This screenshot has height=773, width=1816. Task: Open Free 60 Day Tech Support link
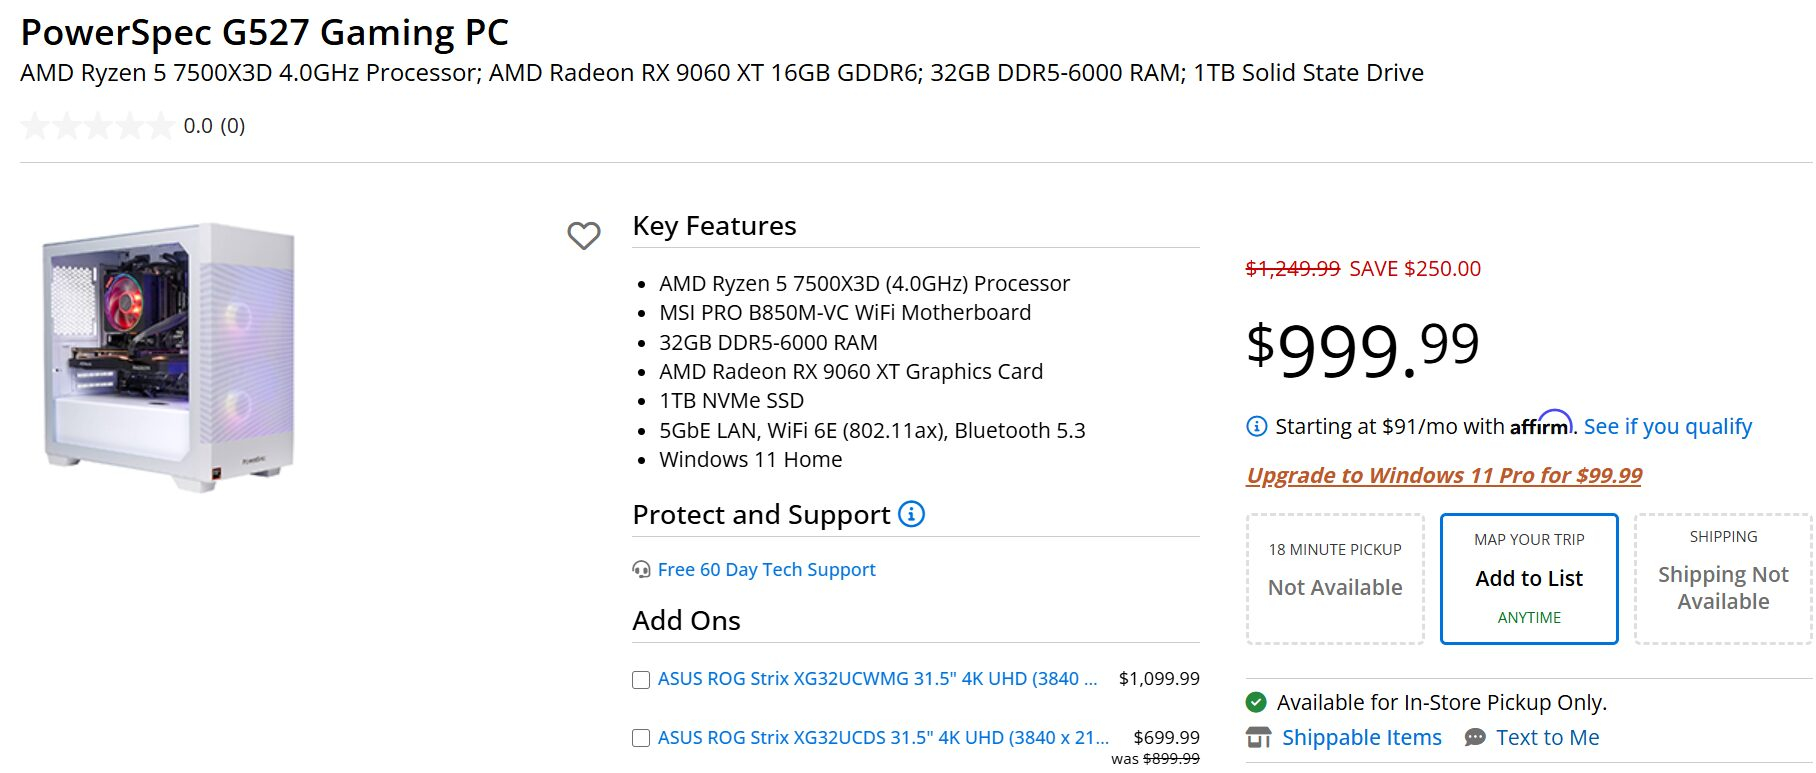766,570
